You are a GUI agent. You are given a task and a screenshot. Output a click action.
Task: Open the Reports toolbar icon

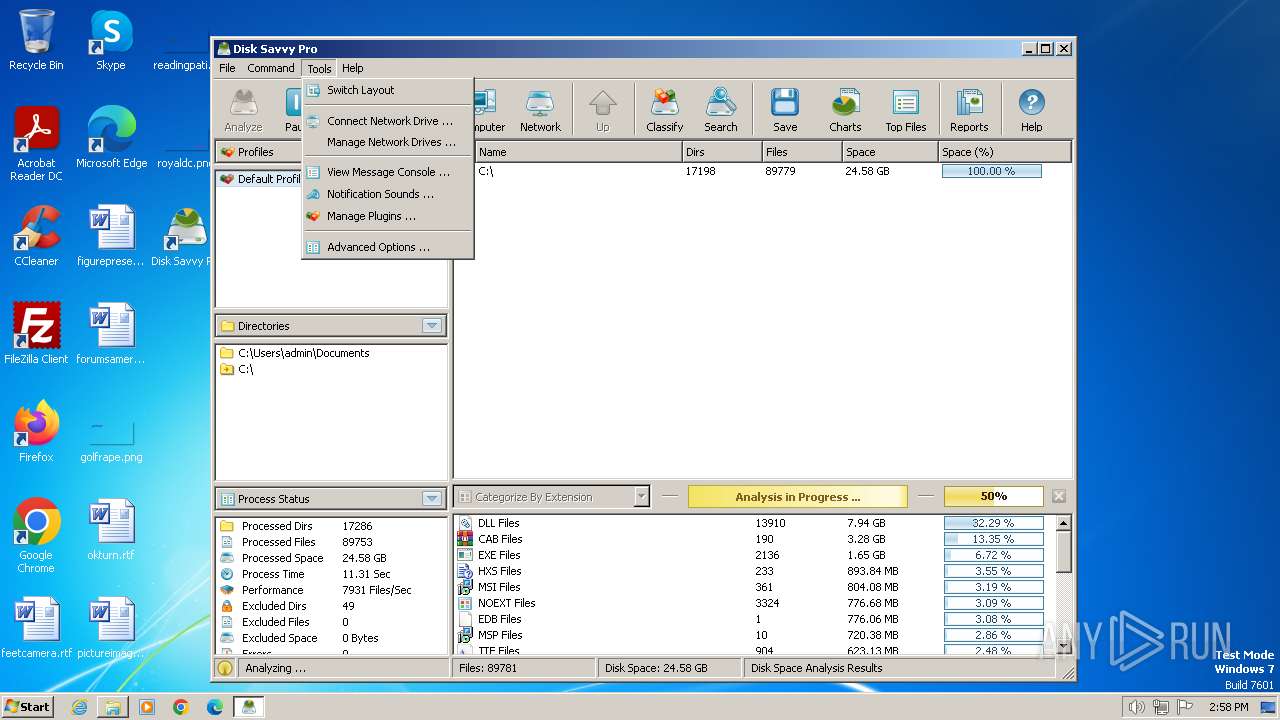[969, 110]
